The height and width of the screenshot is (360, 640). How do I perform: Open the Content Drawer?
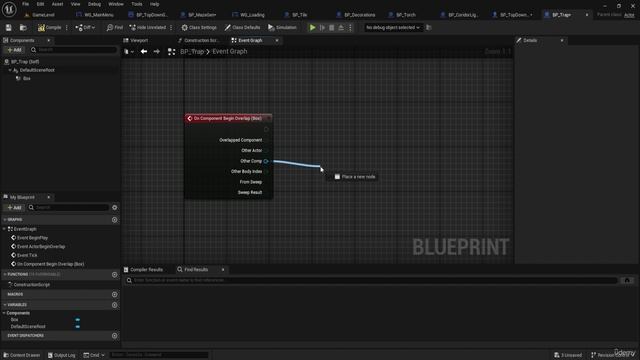[x=22, y=355]
